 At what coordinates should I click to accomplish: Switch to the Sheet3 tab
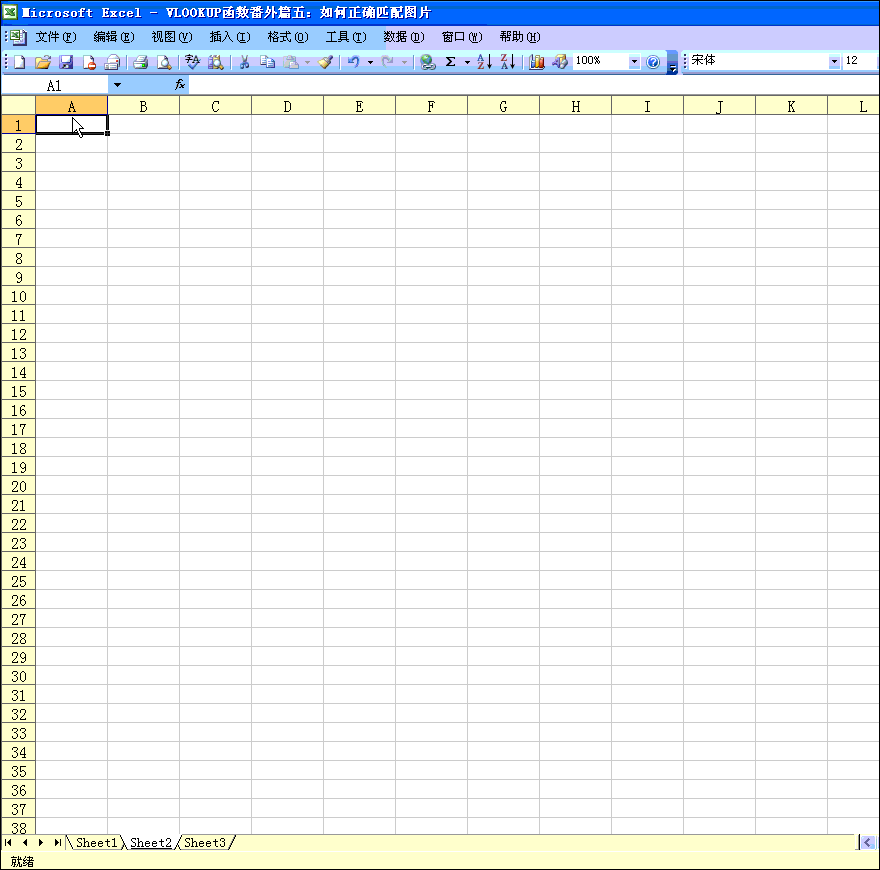205,843
